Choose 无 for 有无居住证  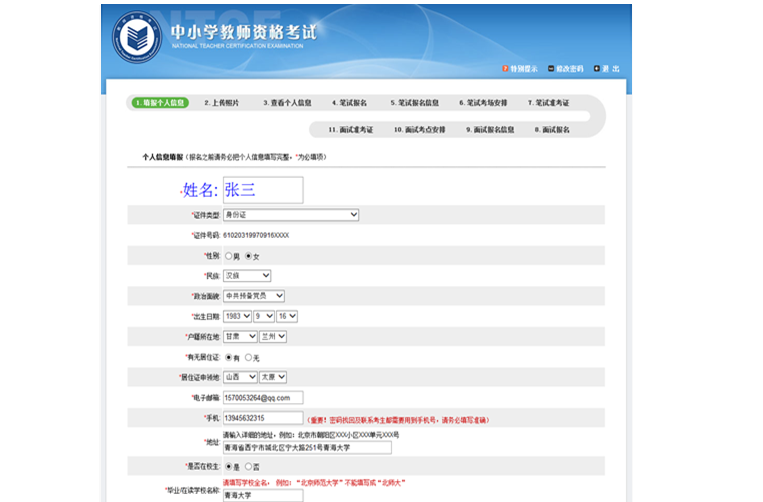(249, 357)
